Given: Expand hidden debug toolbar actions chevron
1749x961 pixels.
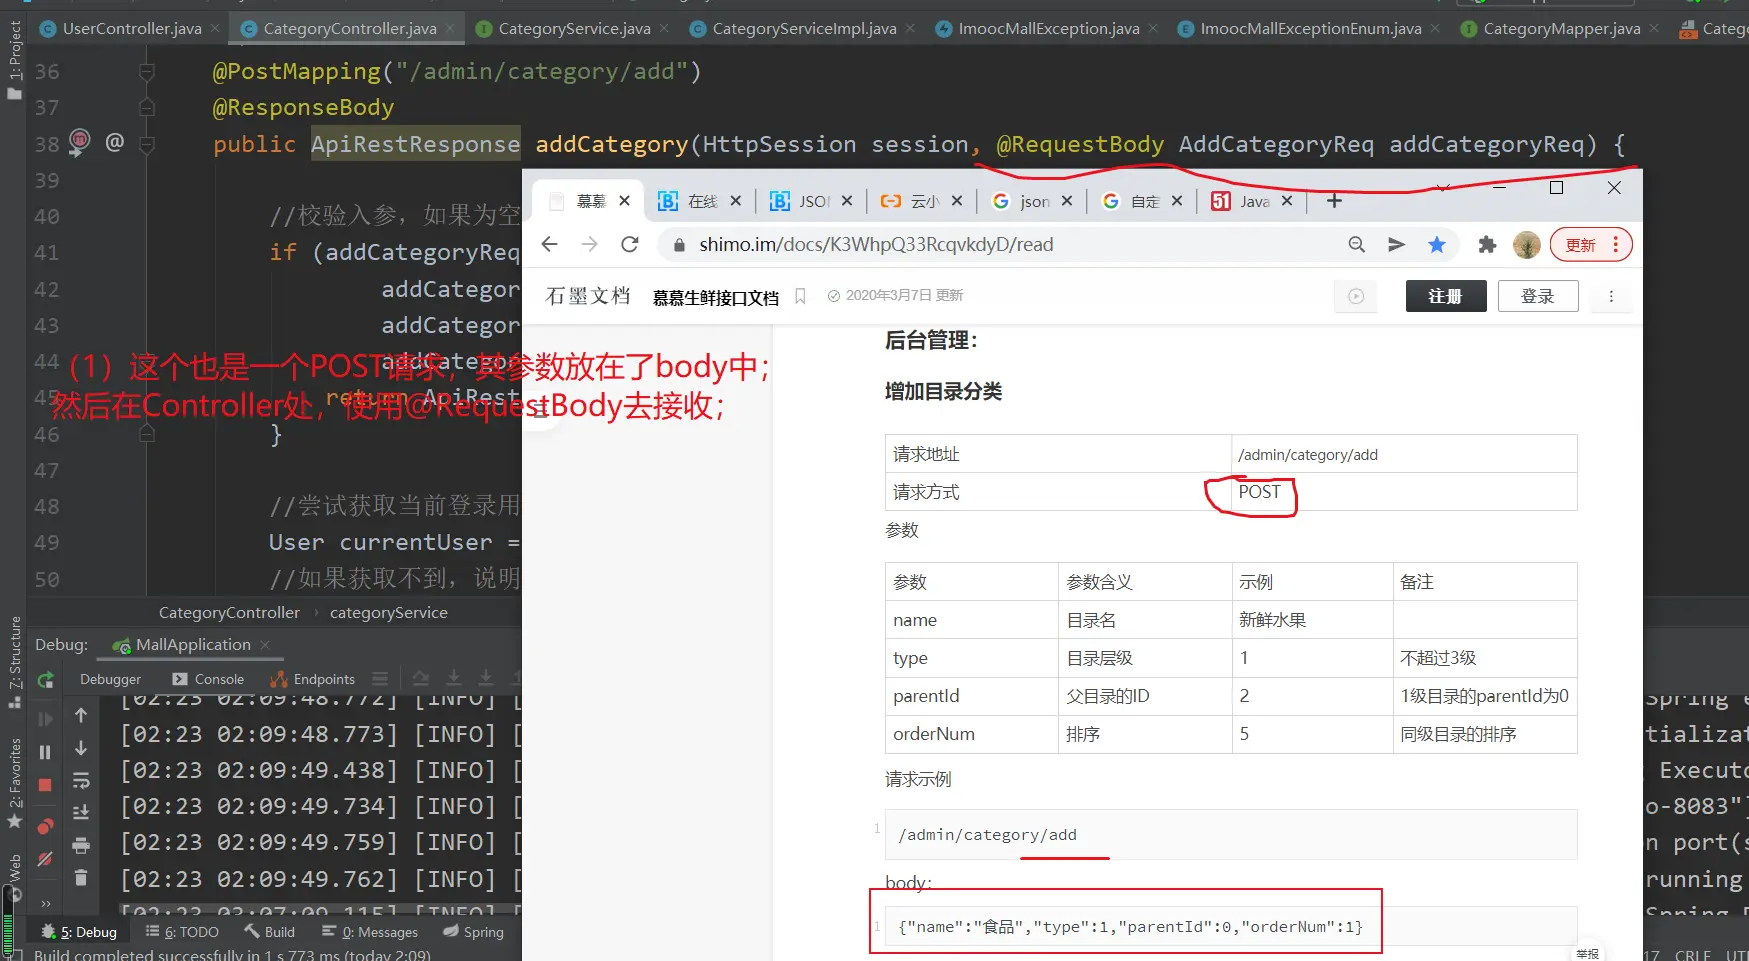Looking at the screenshot, I should [x=45, y=903].
